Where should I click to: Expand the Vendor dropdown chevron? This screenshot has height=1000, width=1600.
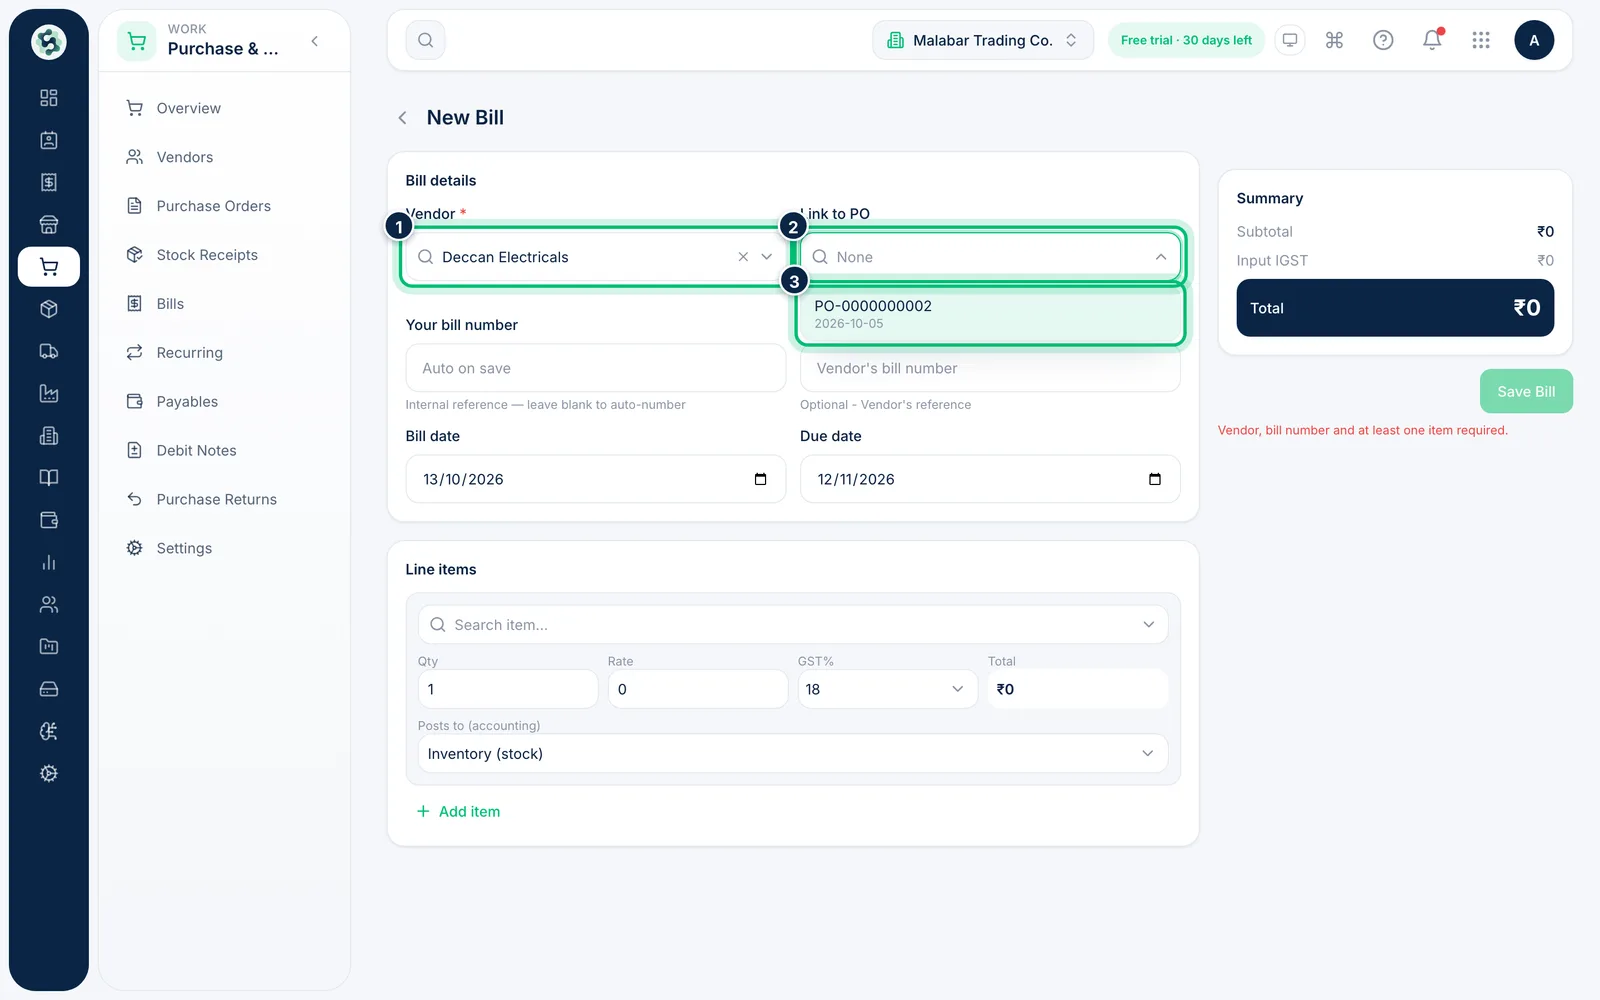tap(767, 257)
